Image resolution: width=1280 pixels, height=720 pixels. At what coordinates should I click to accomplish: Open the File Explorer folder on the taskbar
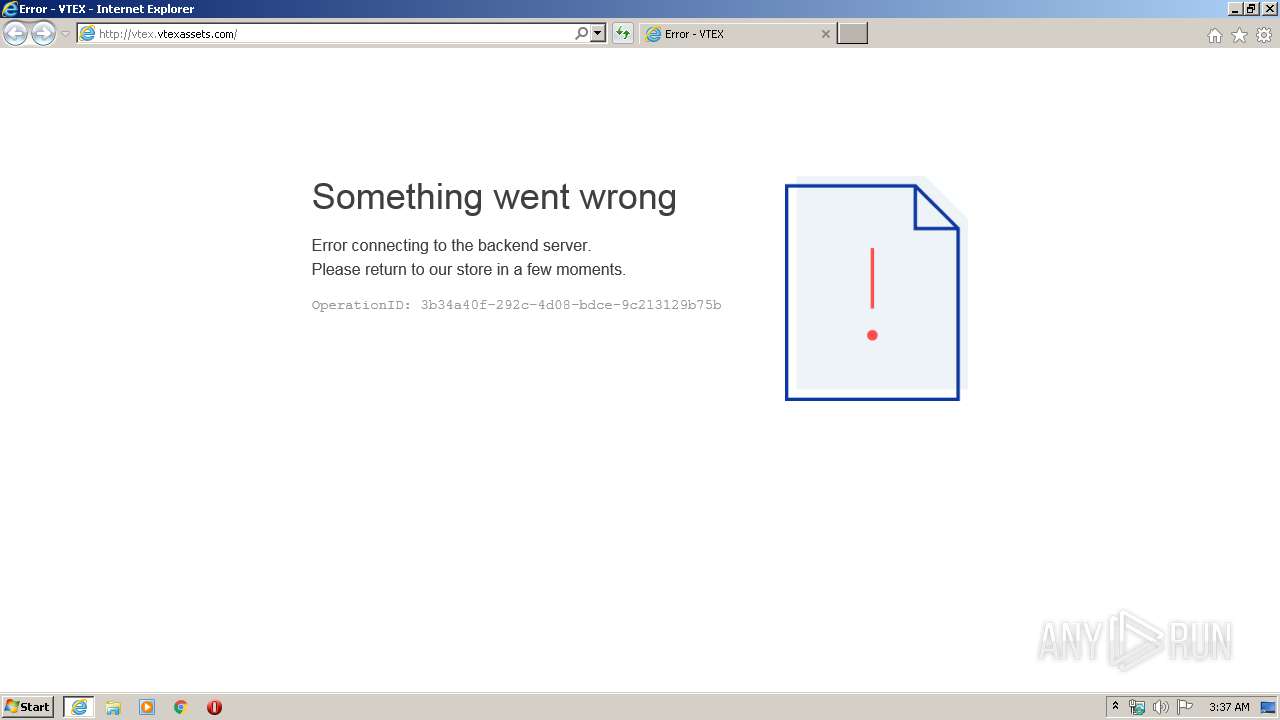(113, 707)
